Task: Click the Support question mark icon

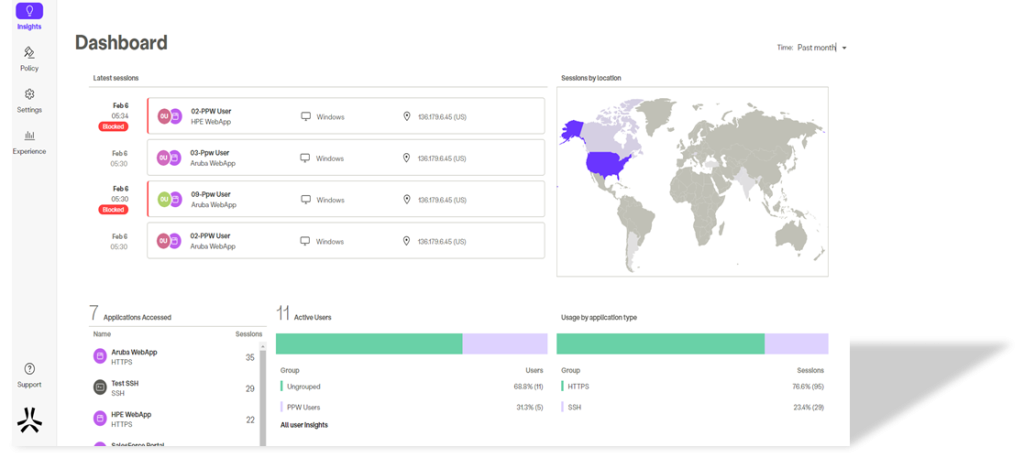Action: pos(29,369)
